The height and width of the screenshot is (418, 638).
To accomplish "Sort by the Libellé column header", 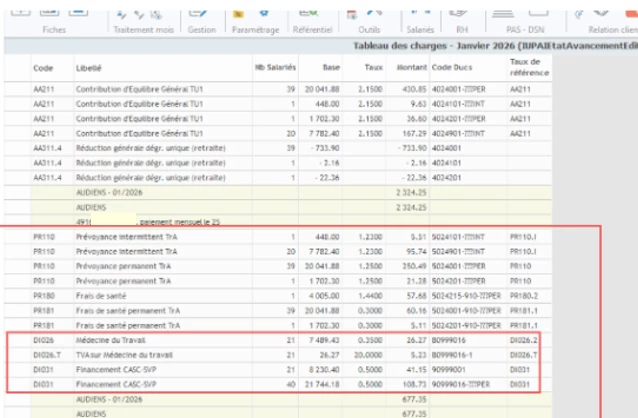I will [90, 66].
